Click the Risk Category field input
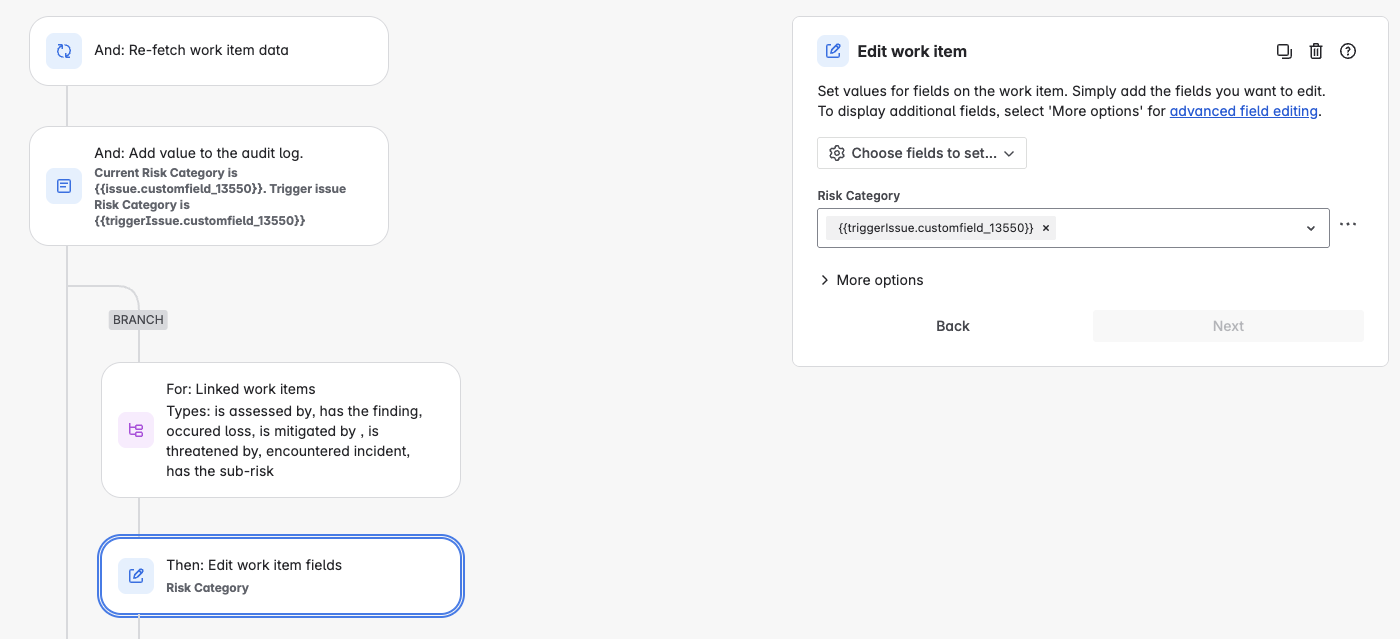 pyautogui.click(x=1073, y=228)
